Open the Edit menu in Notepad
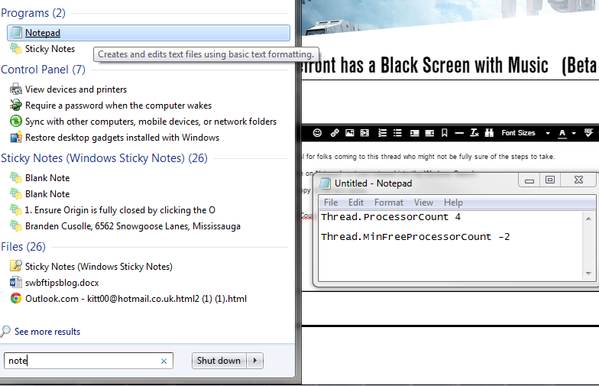Image resolution: width=599 pixels, height=386 pixels. pyautogui.click(x=356, y=203)
